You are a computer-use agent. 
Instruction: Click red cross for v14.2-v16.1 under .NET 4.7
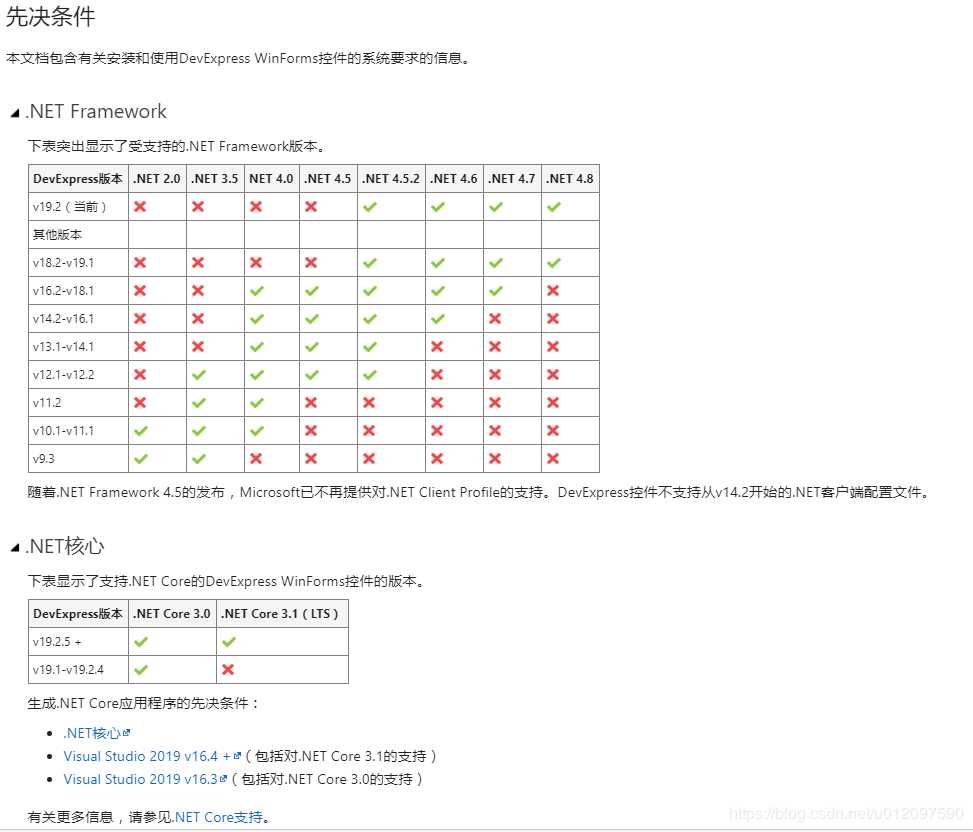pyautogui.click(x=495, y=318)
